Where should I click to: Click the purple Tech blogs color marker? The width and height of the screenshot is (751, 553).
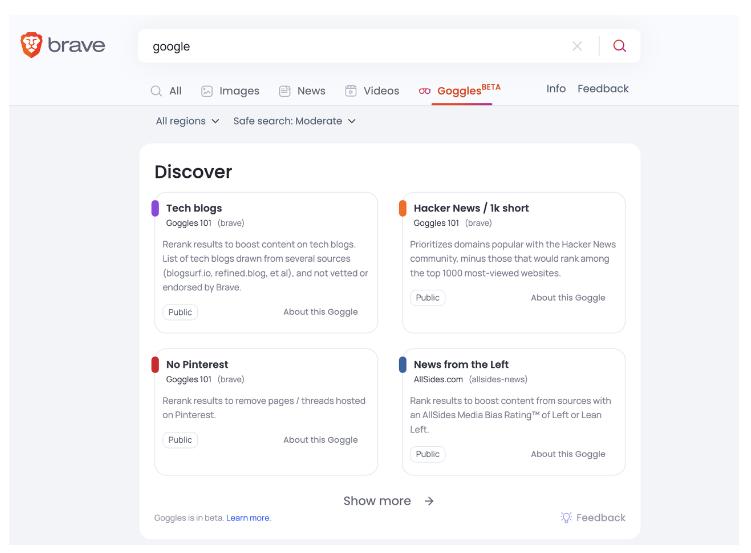click(x=155, y=208)
